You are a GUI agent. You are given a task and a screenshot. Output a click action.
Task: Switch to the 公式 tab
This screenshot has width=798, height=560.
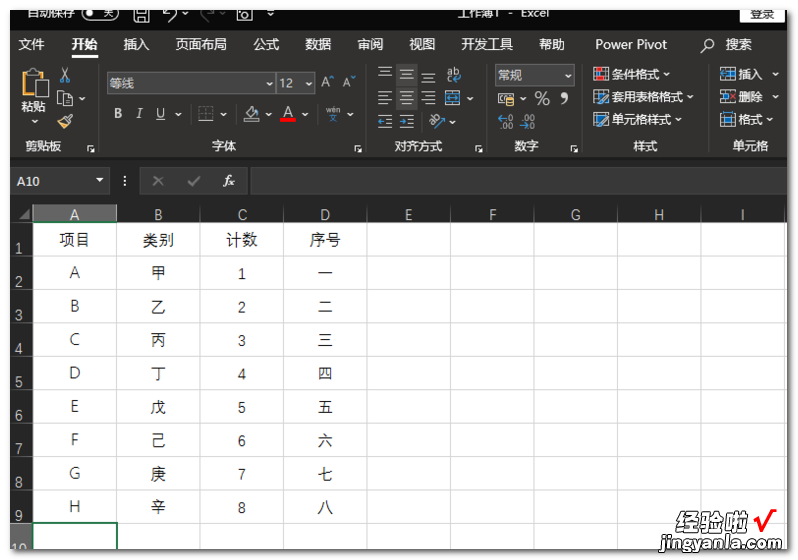click(x=266, y=45)
